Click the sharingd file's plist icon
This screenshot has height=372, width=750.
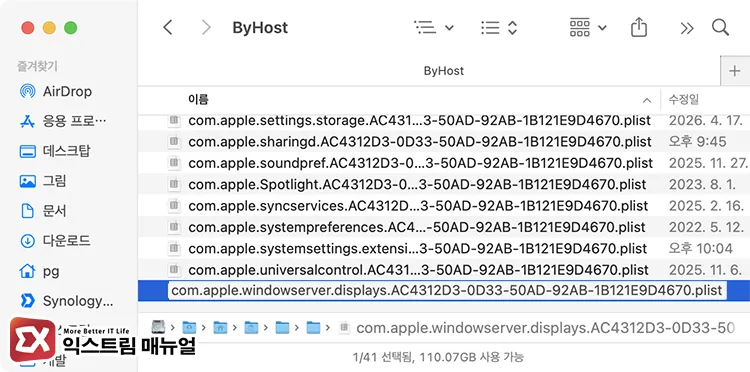coord(175,142)
